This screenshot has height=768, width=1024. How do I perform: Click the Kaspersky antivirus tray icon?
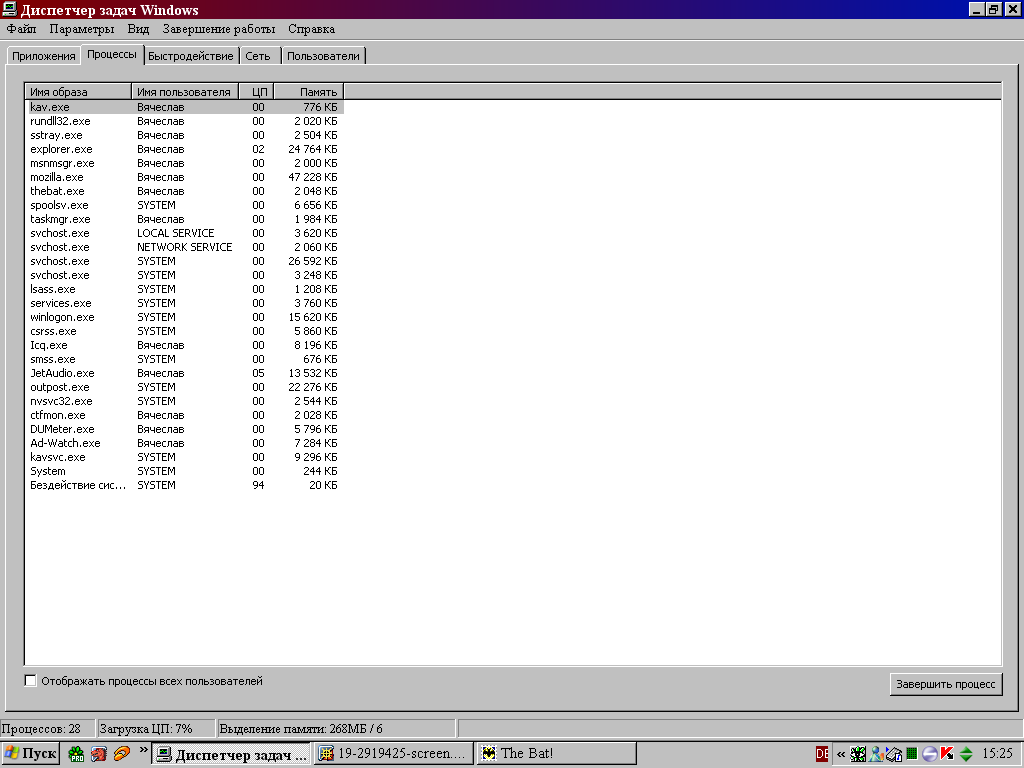point(946,754)
